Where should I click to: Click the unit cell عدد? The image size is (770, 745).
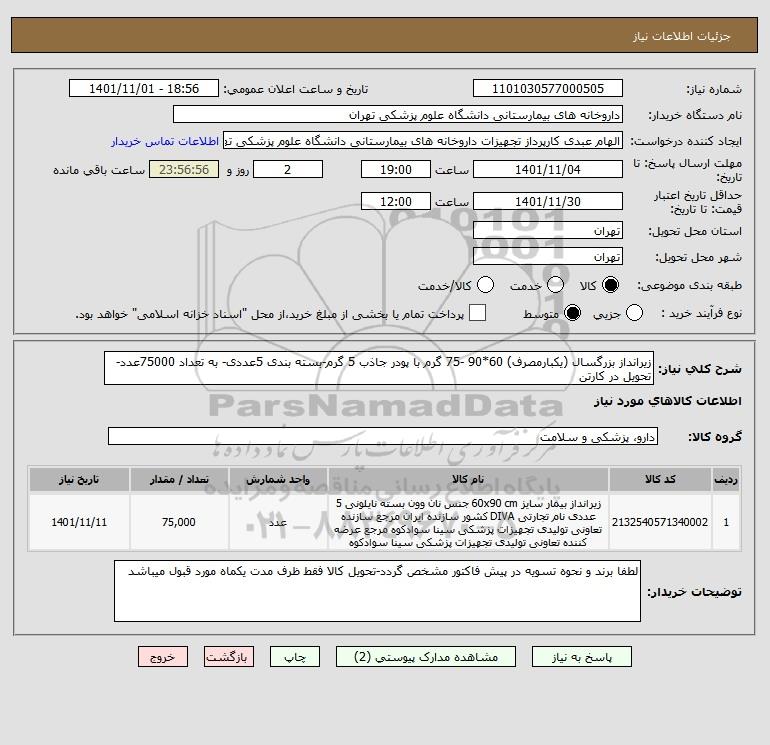[278, 522]
